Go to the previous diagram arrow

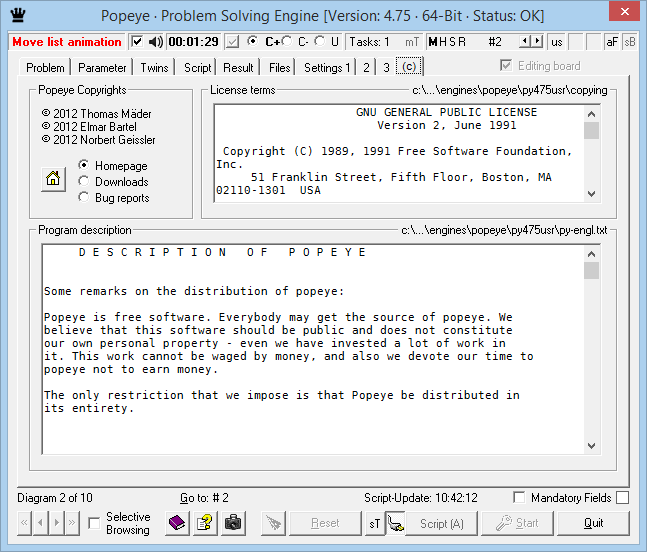40,523
